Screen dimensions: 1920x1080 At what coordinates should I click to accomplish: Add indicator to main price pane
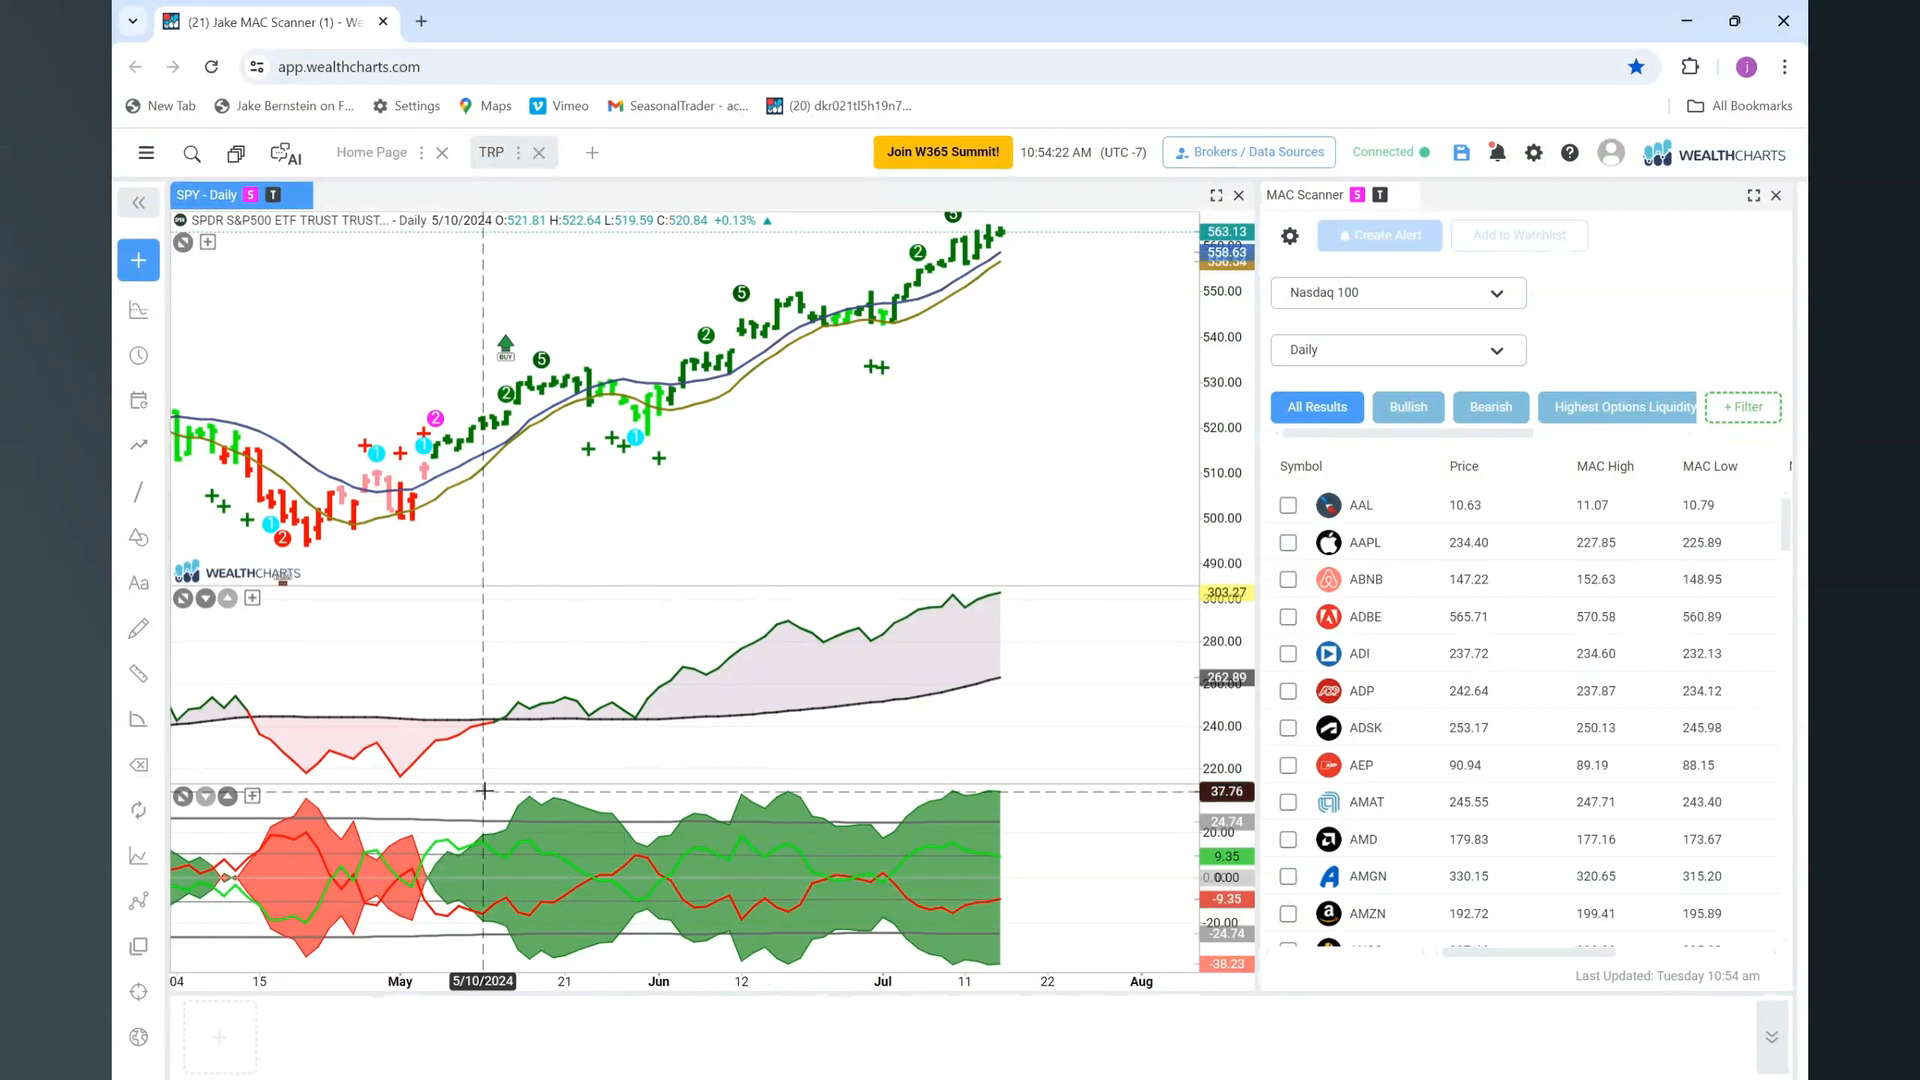tap(207, 242)
